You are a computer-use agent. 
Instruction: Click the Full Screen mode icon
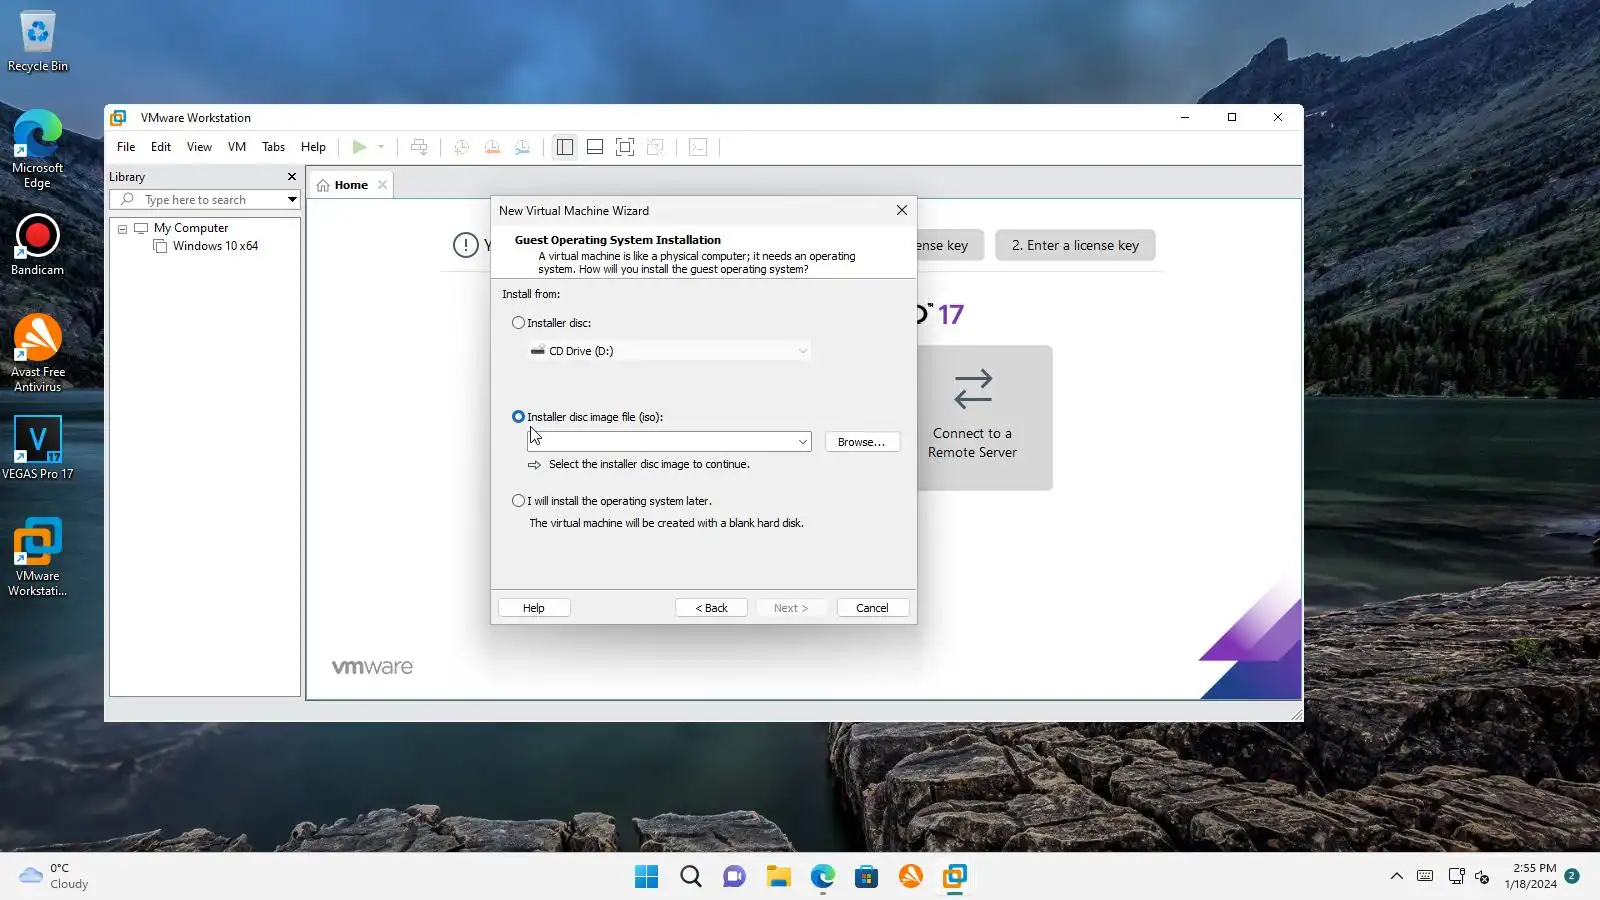(x=625, y=147)
